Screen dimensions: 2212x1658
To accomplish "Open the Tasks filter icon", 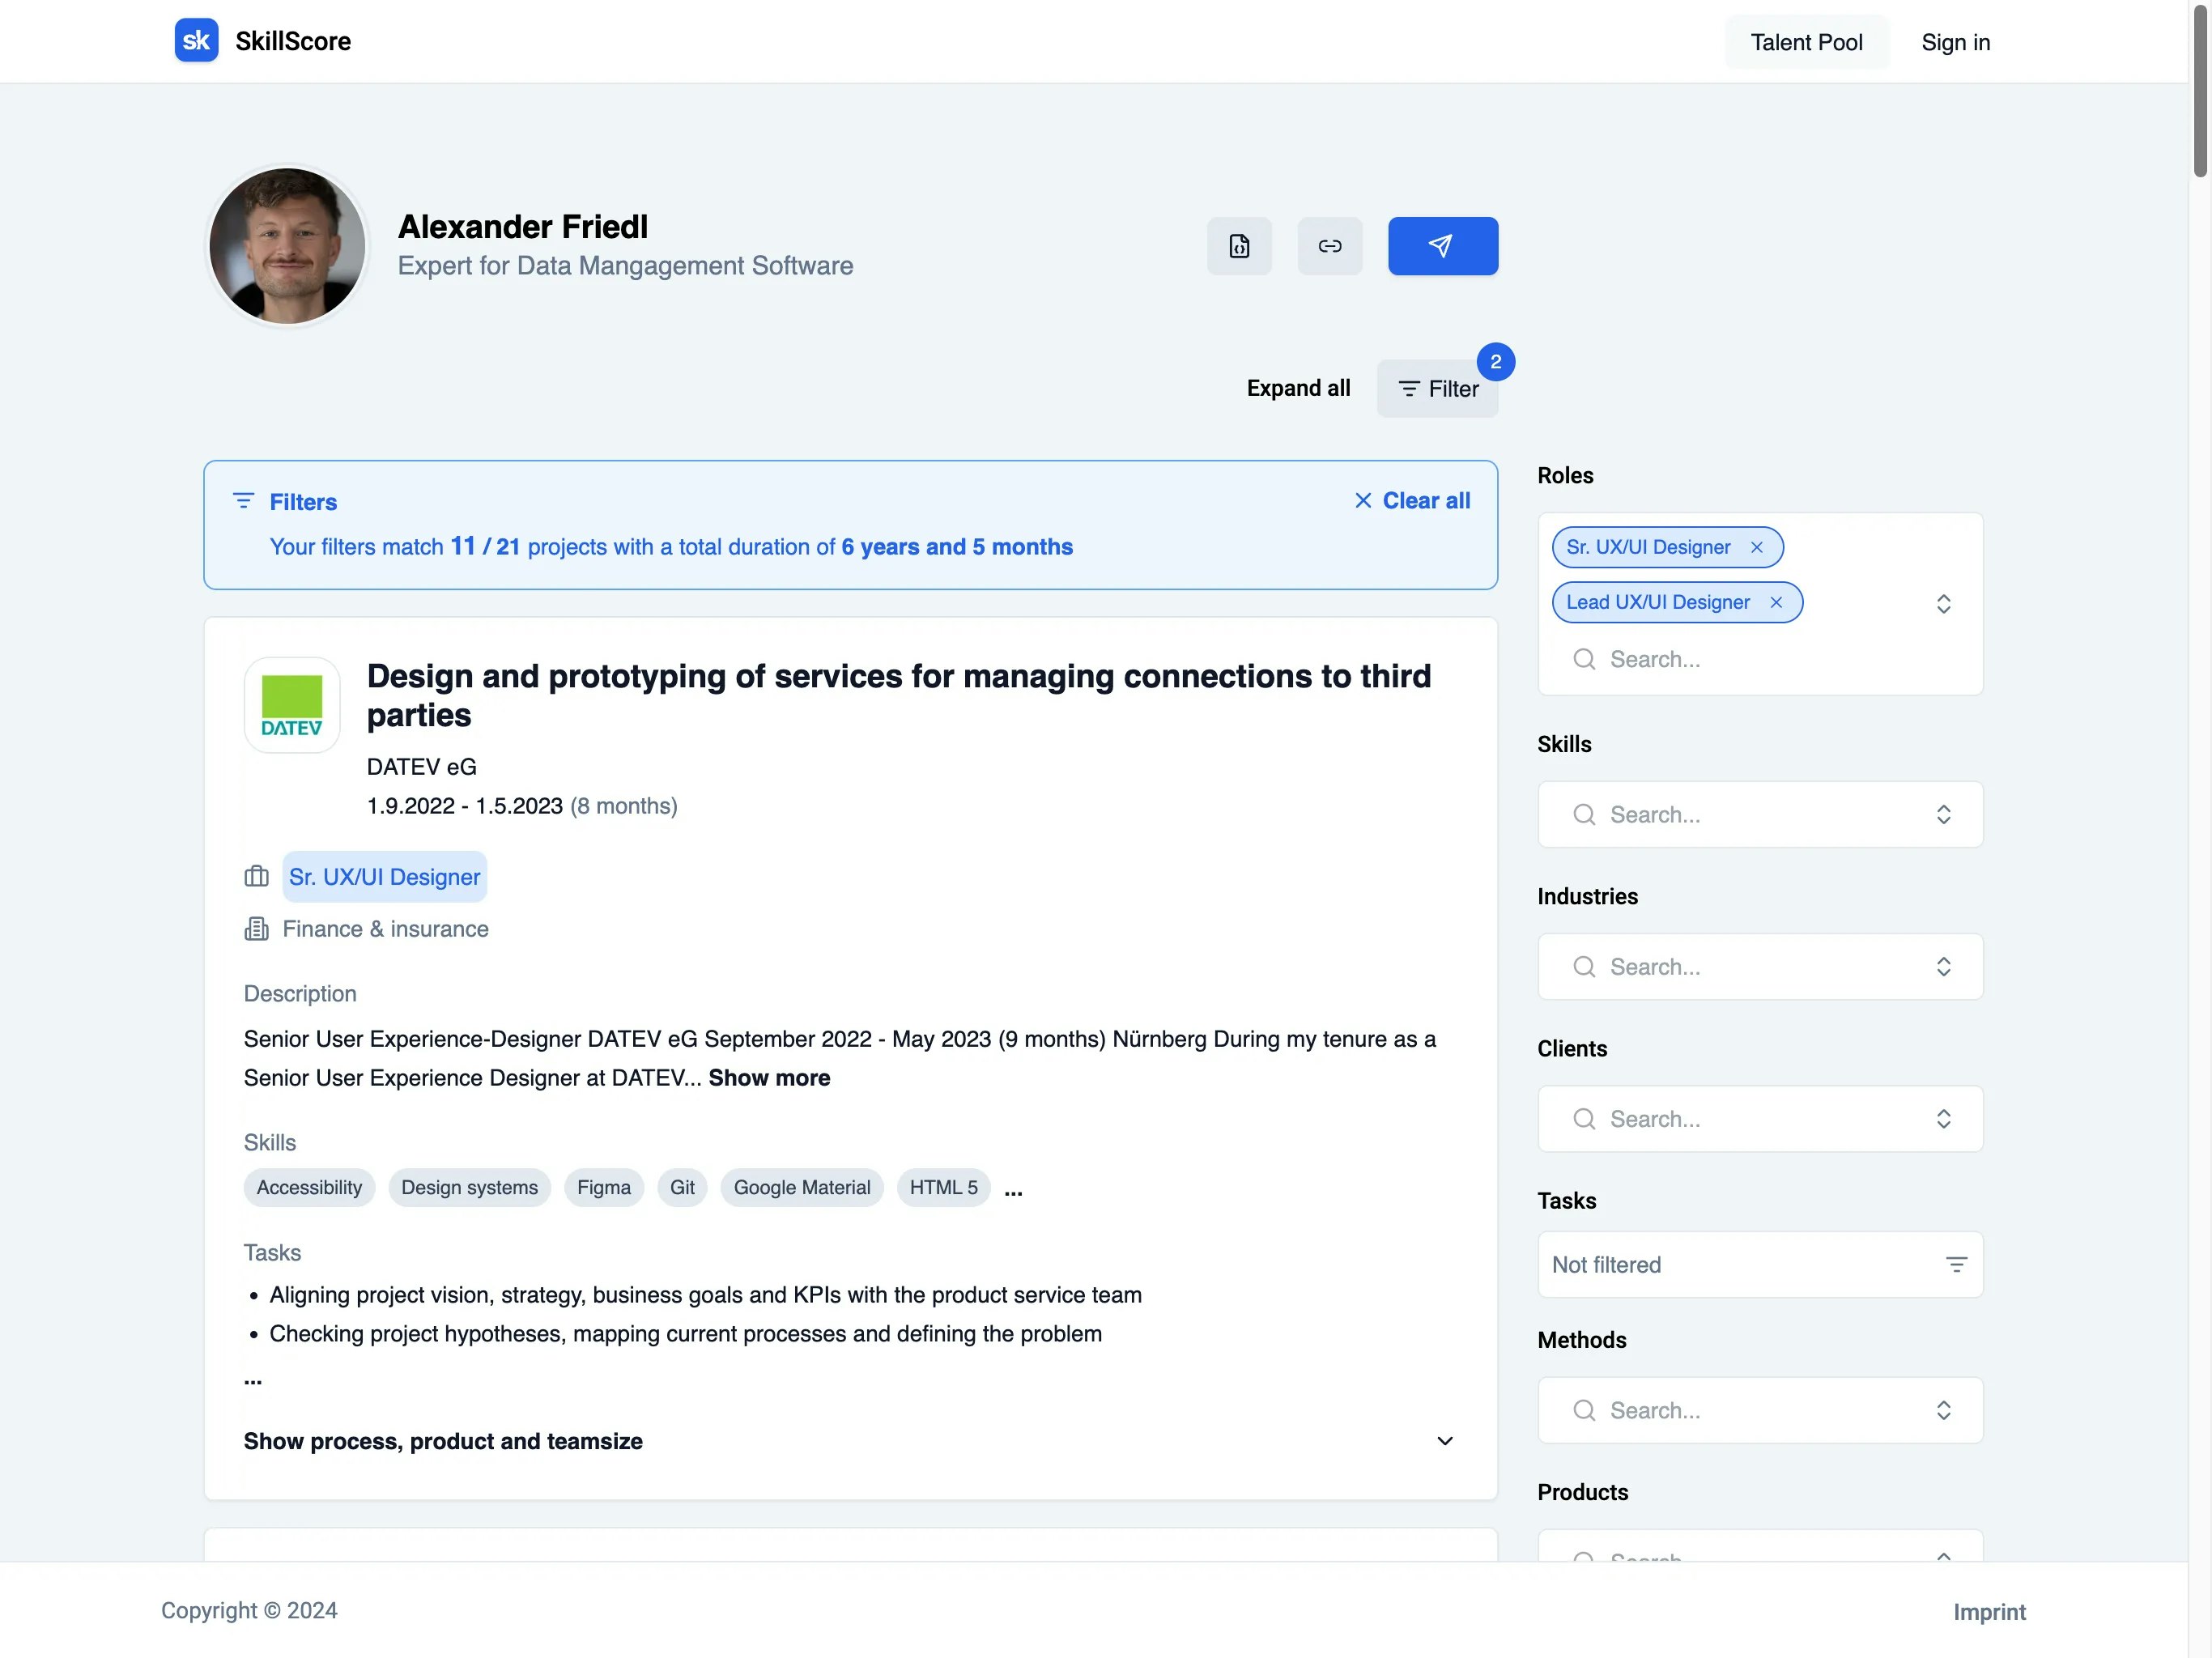I will point(1956,1265).
